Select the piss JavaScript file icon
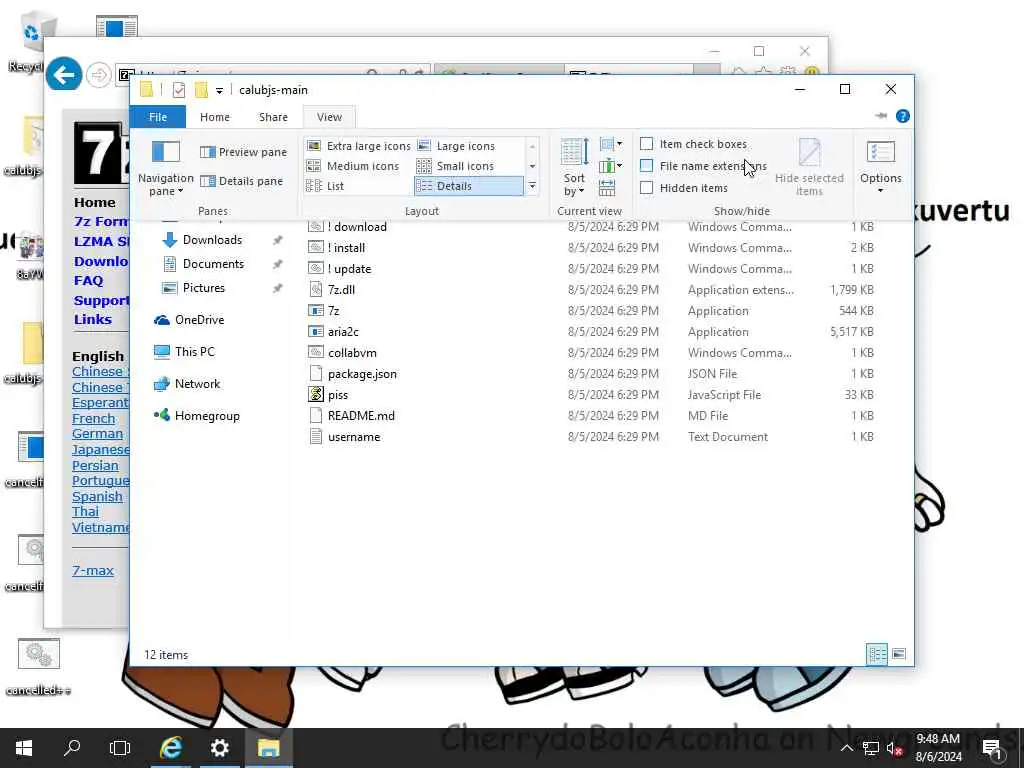Screen dimensions: 1024x768 point(316,394)
